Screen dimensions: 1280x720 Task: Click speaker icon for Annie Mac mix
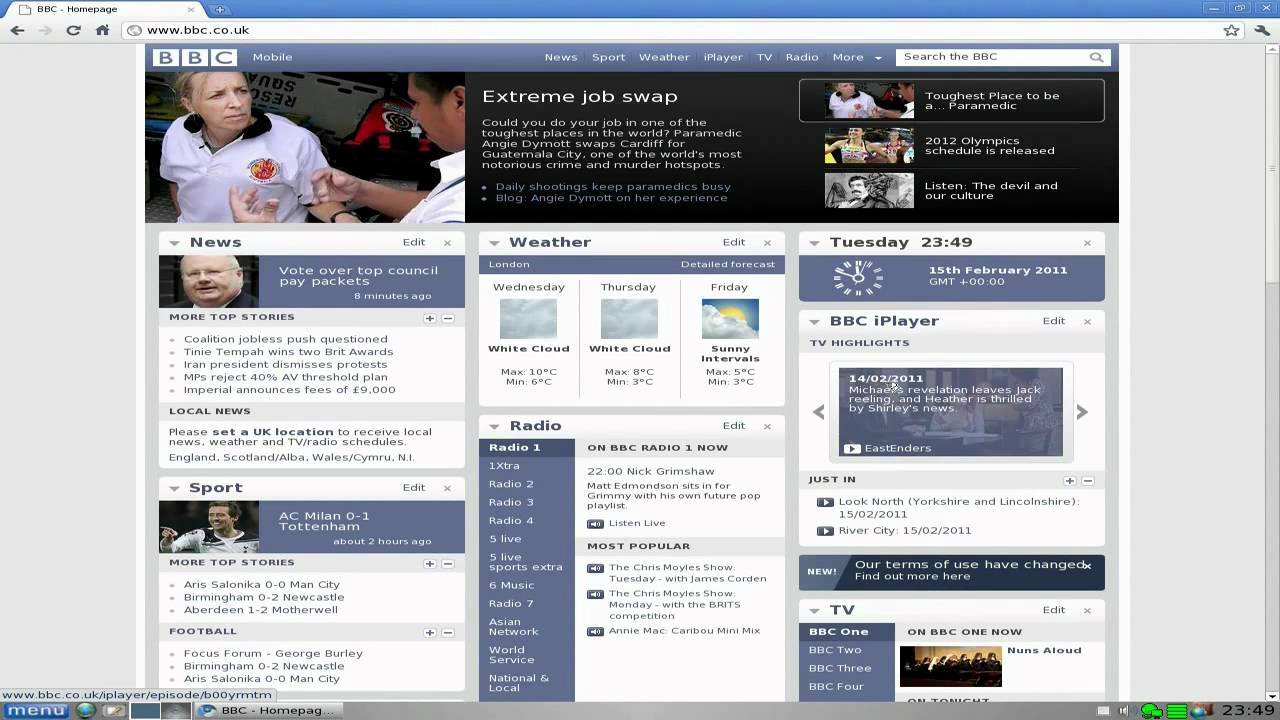[595, 631]
